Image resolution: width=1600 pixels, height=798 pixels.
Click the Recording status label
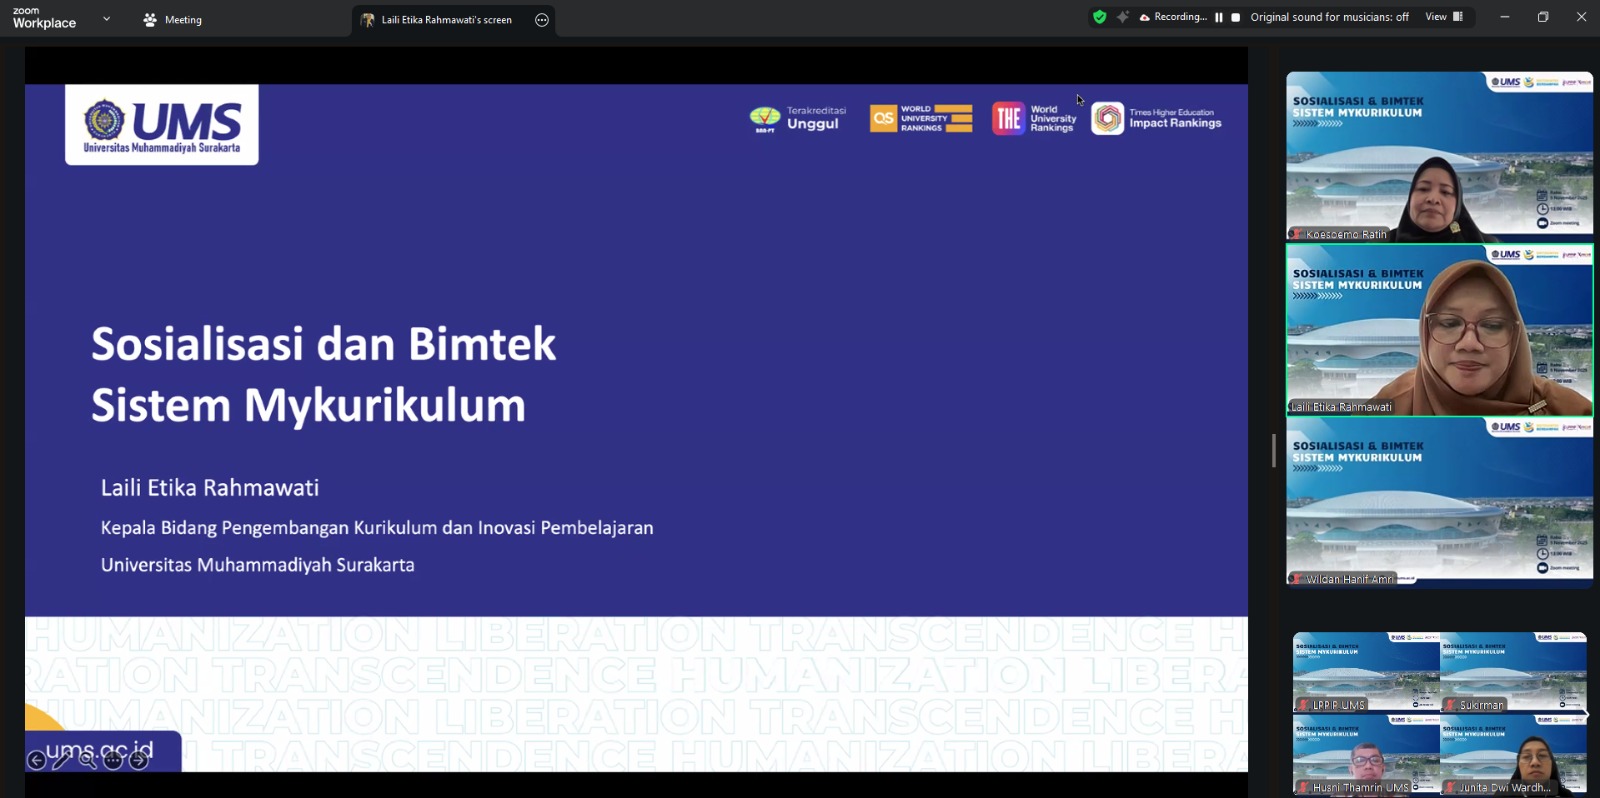(1180, 17)
